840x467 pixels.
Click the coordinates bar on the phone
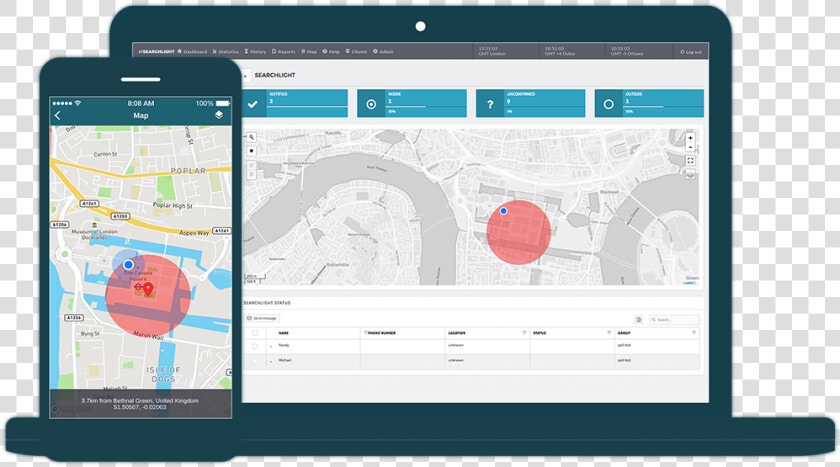pos(140,404)
